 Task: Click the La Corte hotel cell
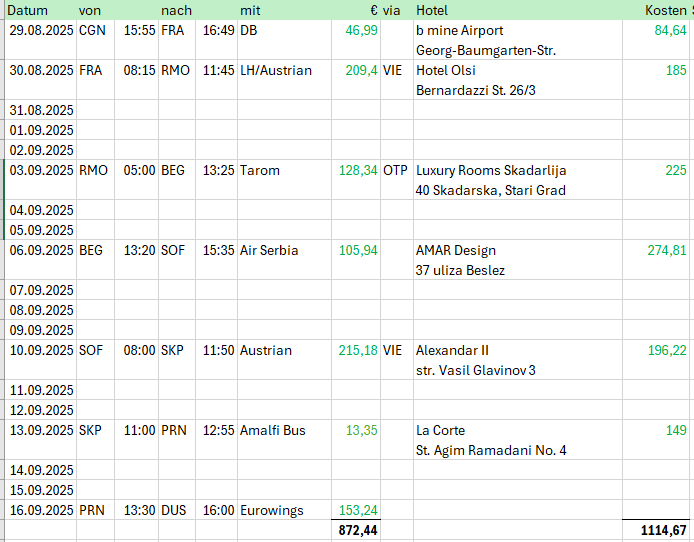click(518, 440)
